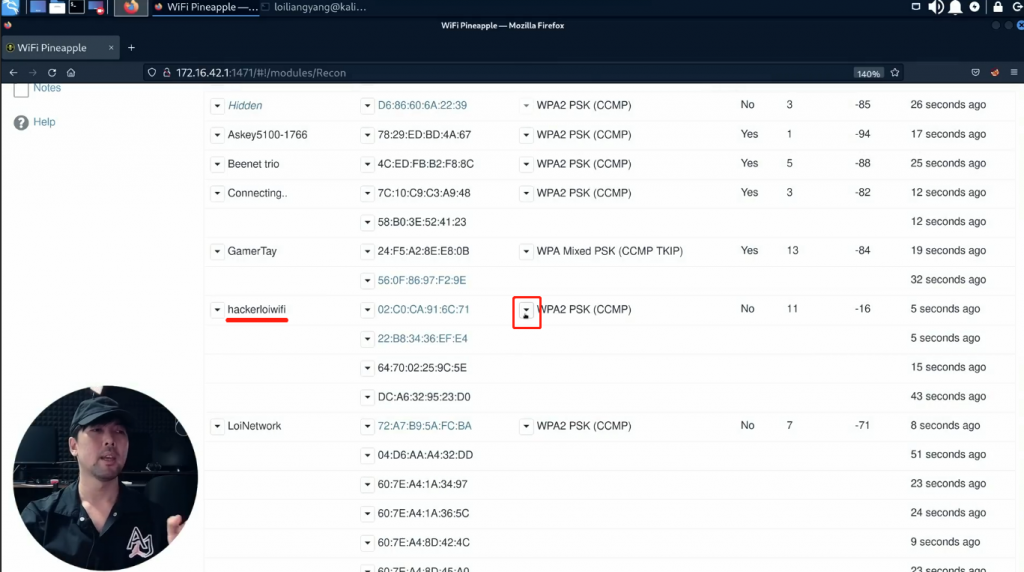This screenshot has height=572, width=1024.
Task: Expand the Beenet trio SSID dropdown
Action: (217, 164)
